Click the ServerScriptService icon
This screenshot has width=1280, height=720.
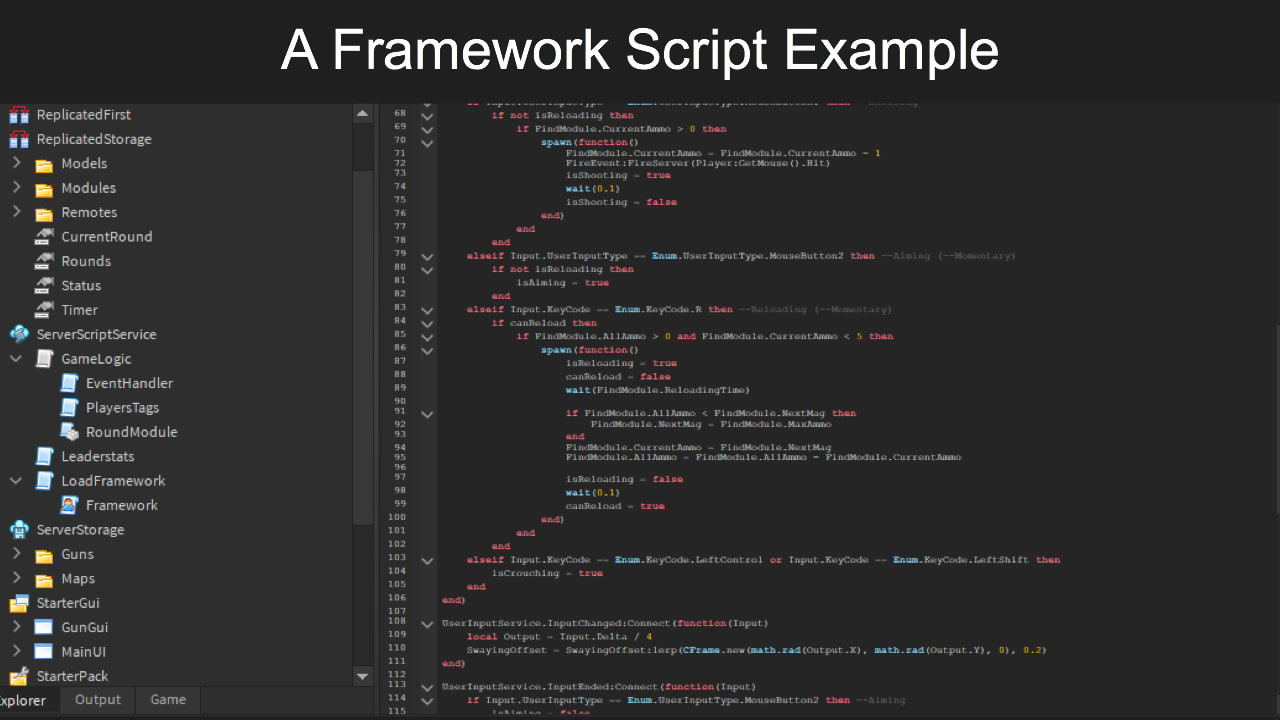coord(19,334)
